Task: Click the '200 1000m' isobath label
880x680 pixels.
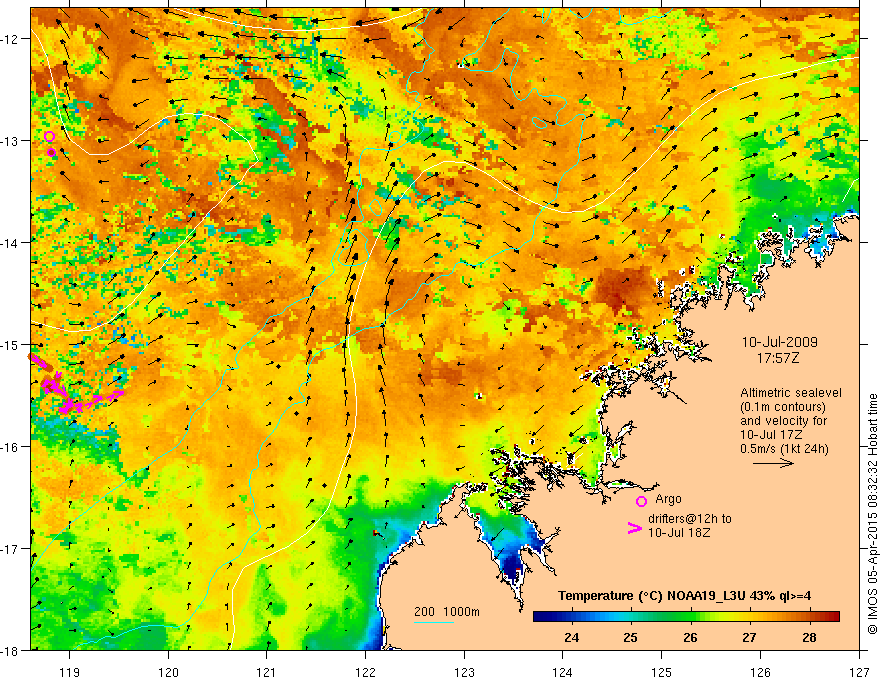Action: (447, 612)
